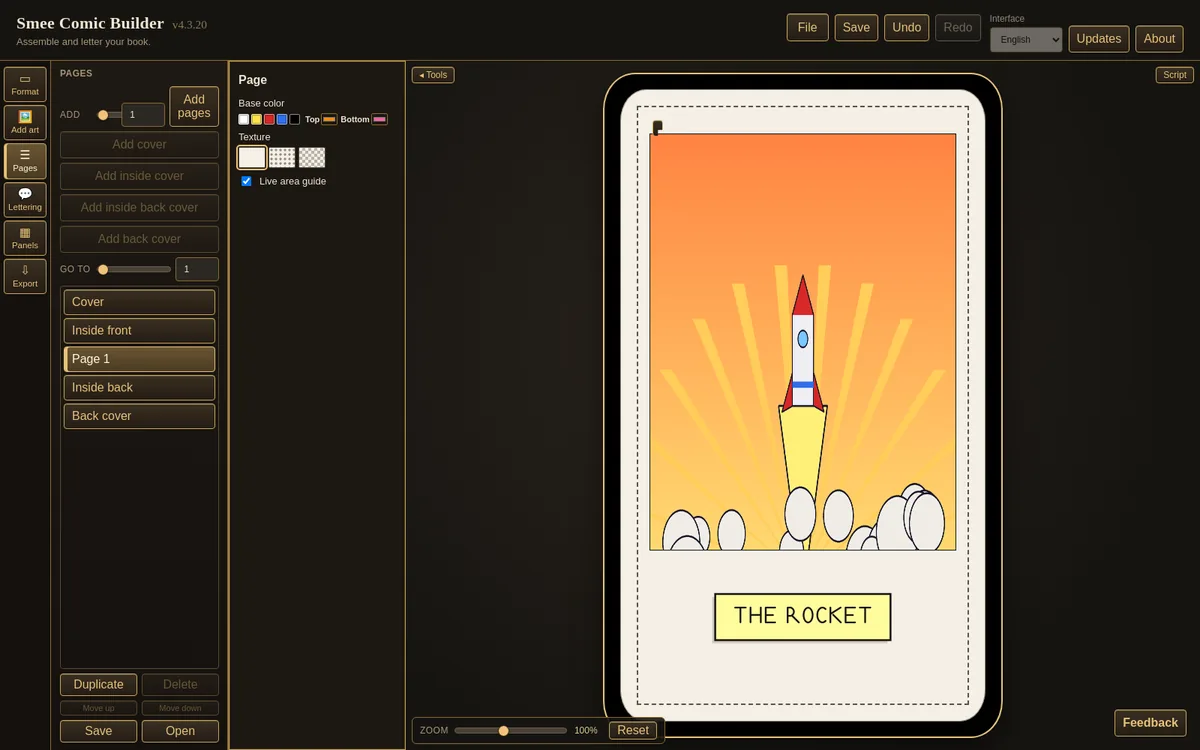This screenshot has width=1200, height=750.
Task: Collapse the Tools panel
Action: pos(433,75)
